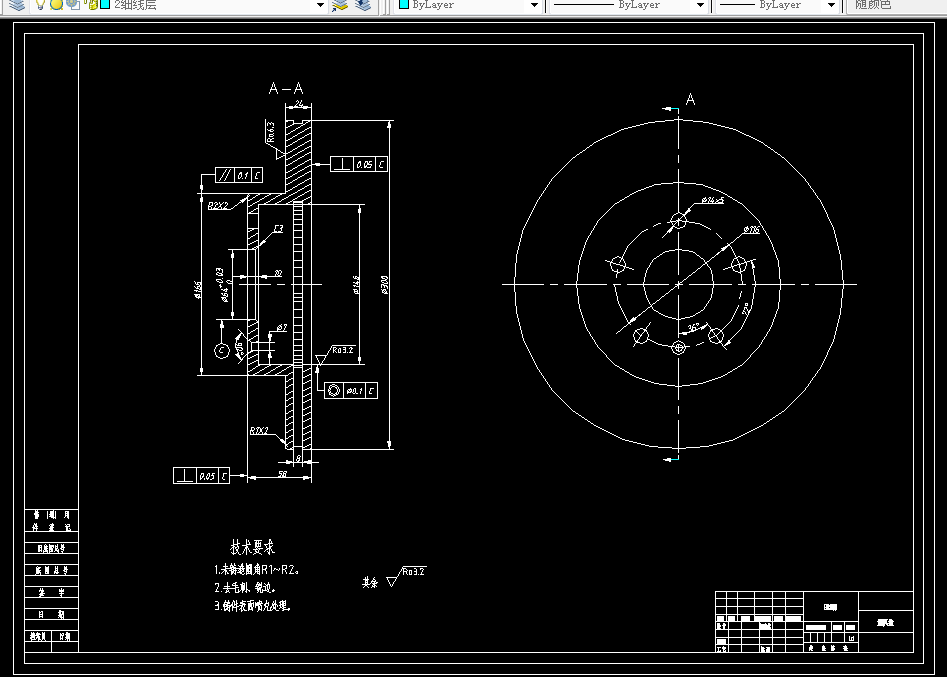Click the cyan ByLayer color swatch
The width and height of the screenshot is (947, 677).
(x=404, y=5)
